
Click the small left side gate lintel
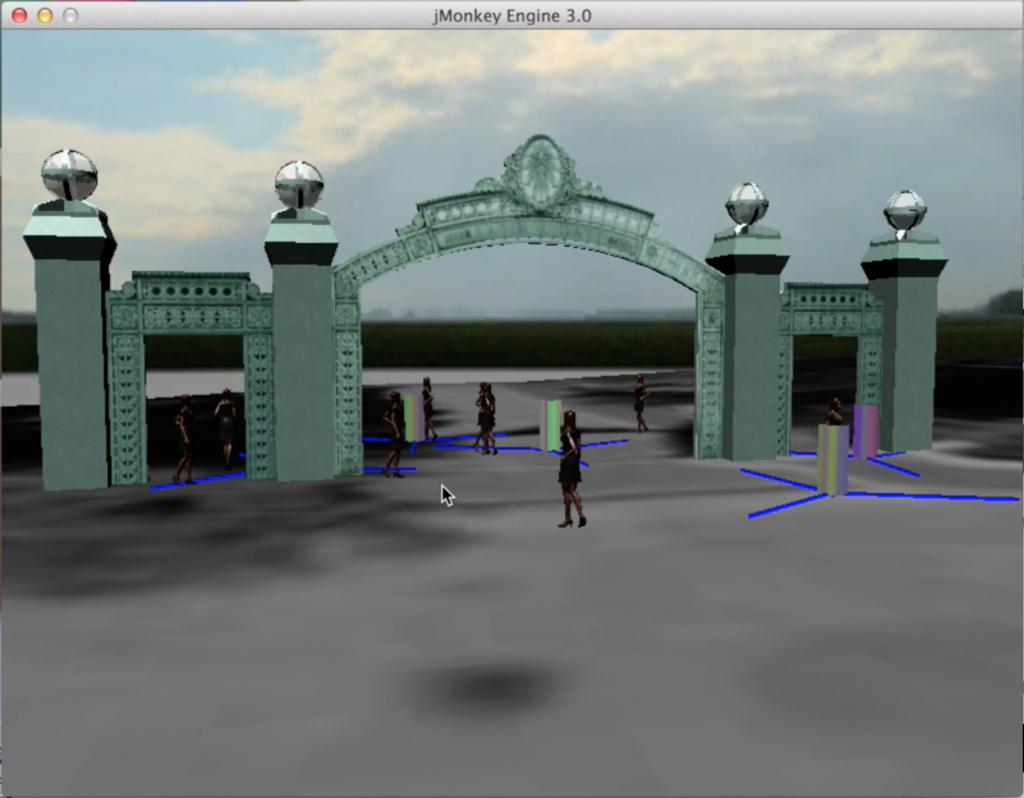click(x=189, y=304)
